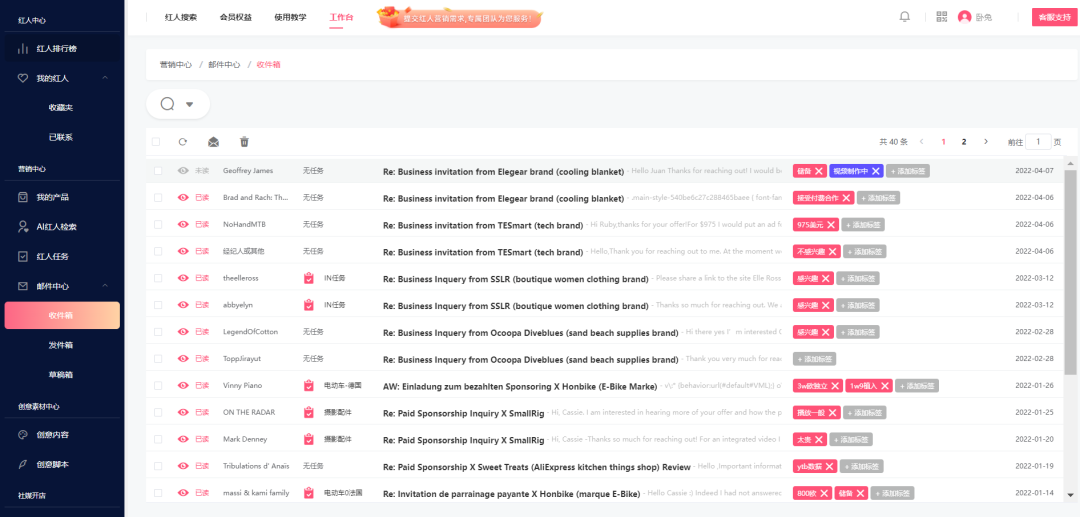The width and height of the screenshot is (1080, 517).
Task: Go to the previous page arrow
Action: tap(922, 142)
